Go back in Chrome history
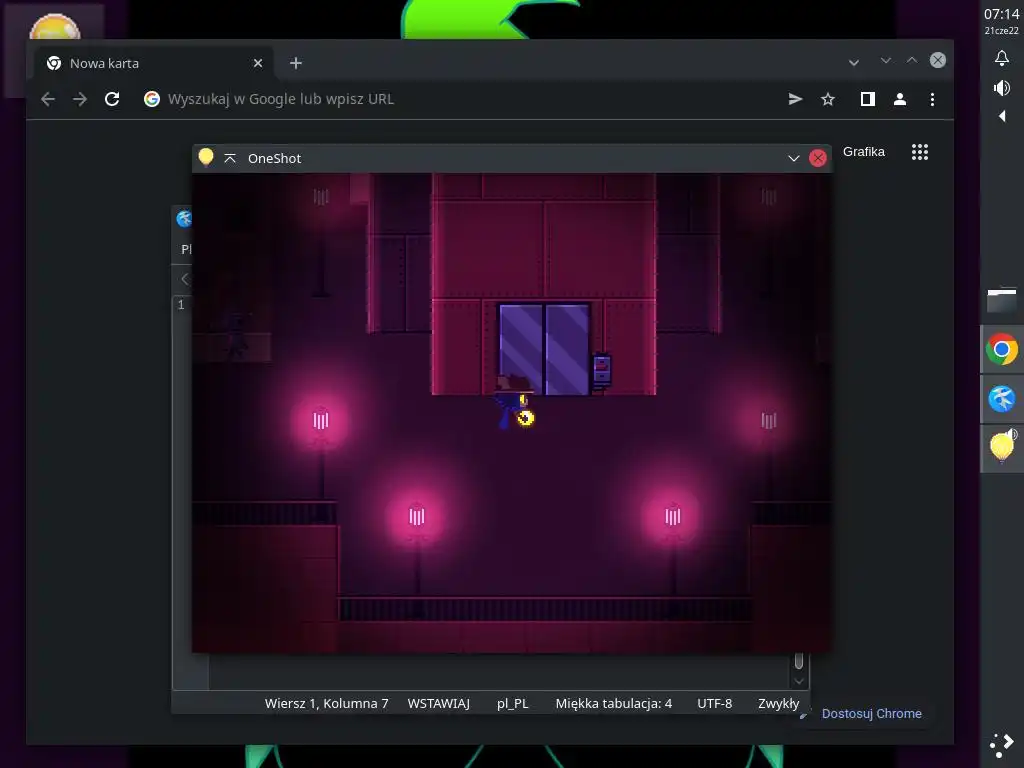 click(x=48, y=99)
